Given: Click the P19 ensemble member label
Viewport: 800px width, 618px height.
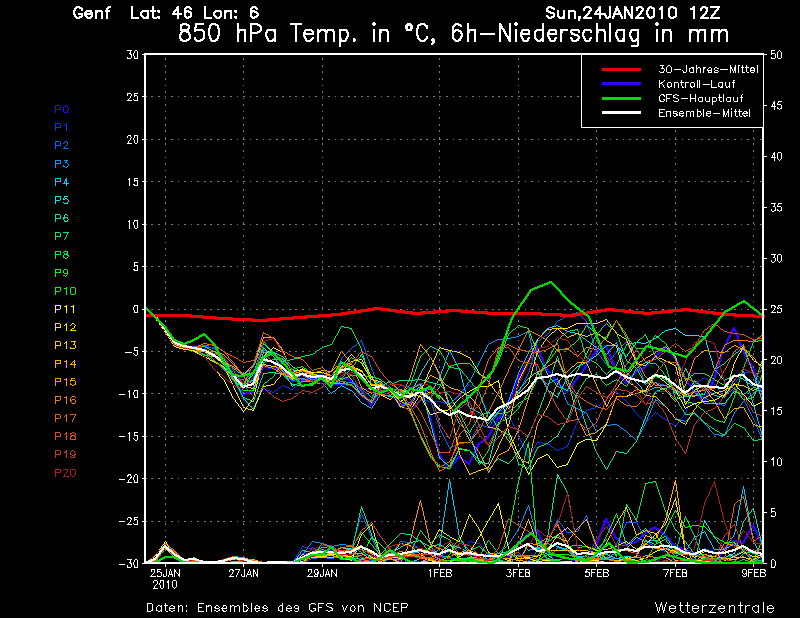Looking at the screenshot, I should pyautogui.click(x=65, y=454).
